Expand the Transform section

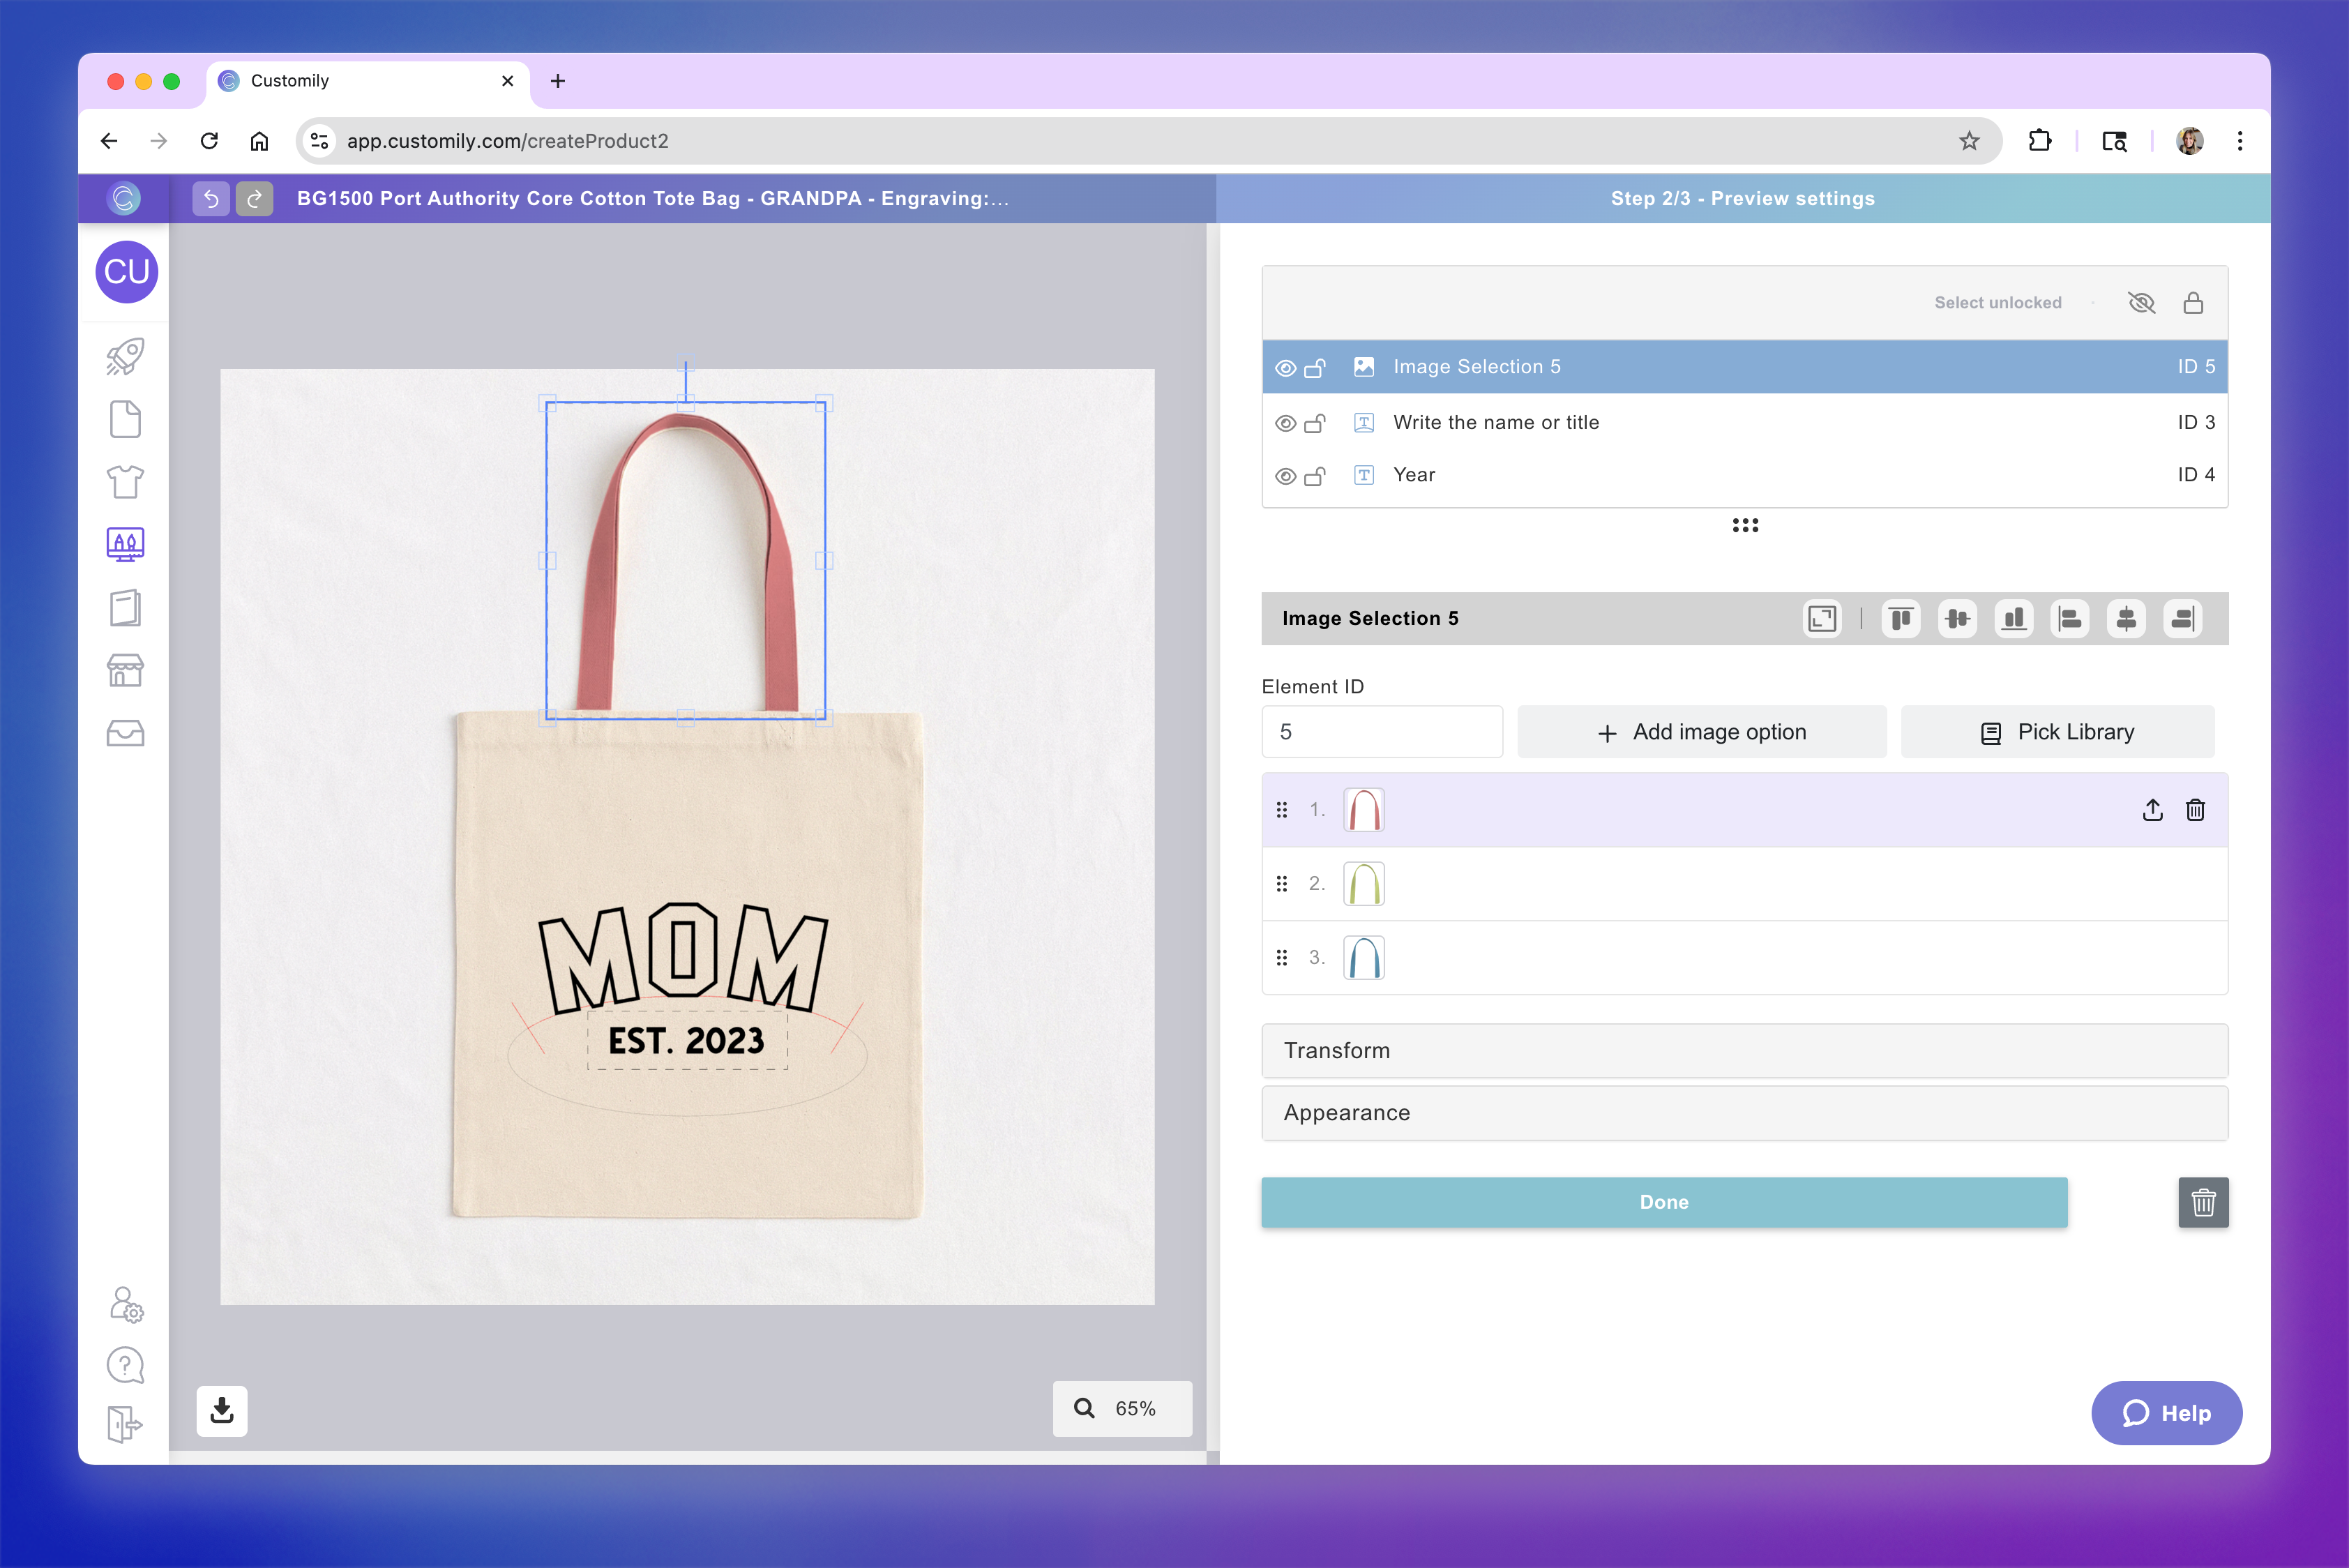1744,1050
